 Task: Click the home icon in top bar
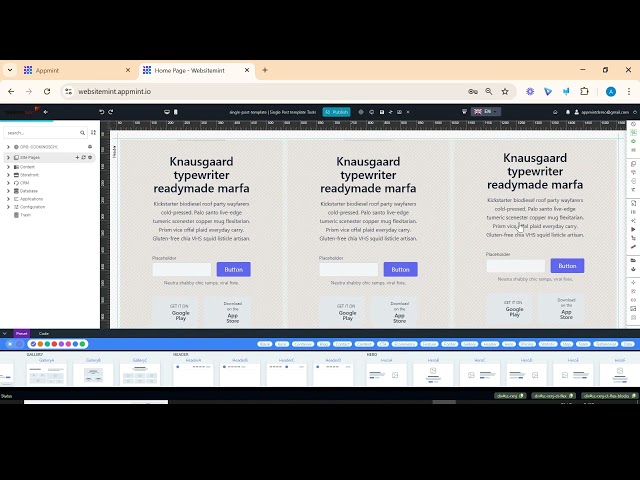(555, 112)
